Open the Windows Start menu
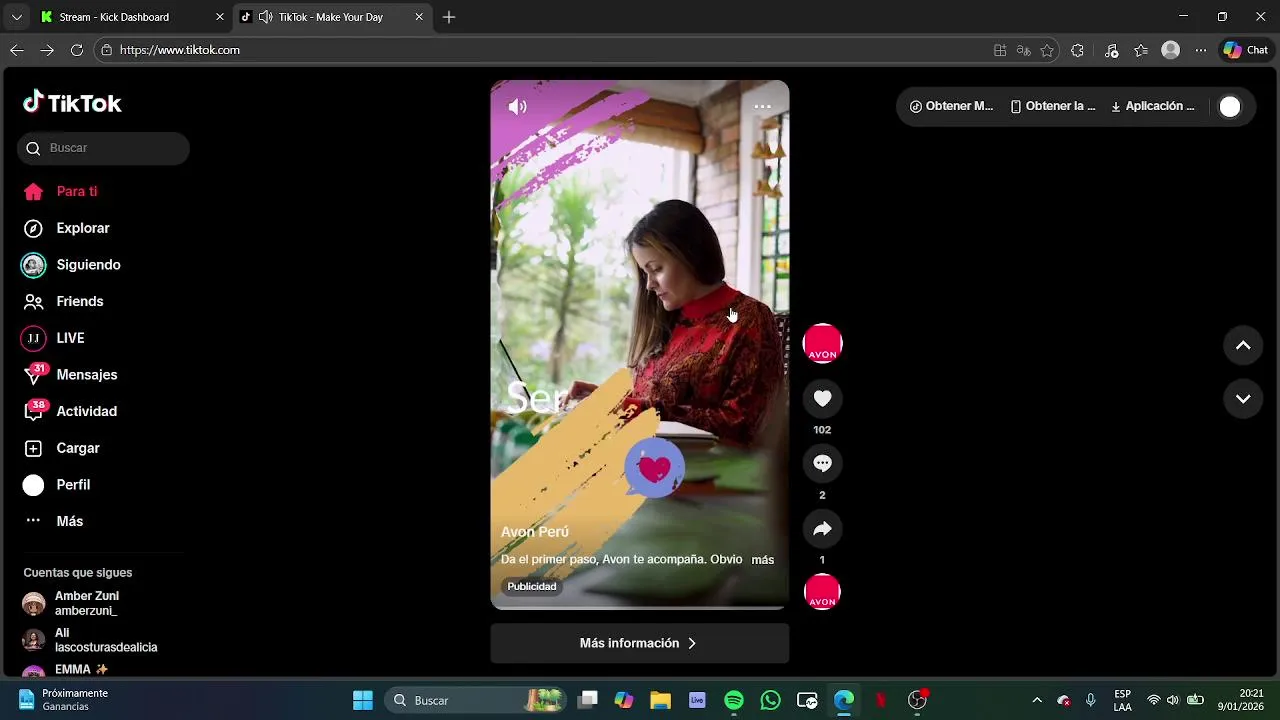This screenshot has height=720, width=1280. [363, 700]
